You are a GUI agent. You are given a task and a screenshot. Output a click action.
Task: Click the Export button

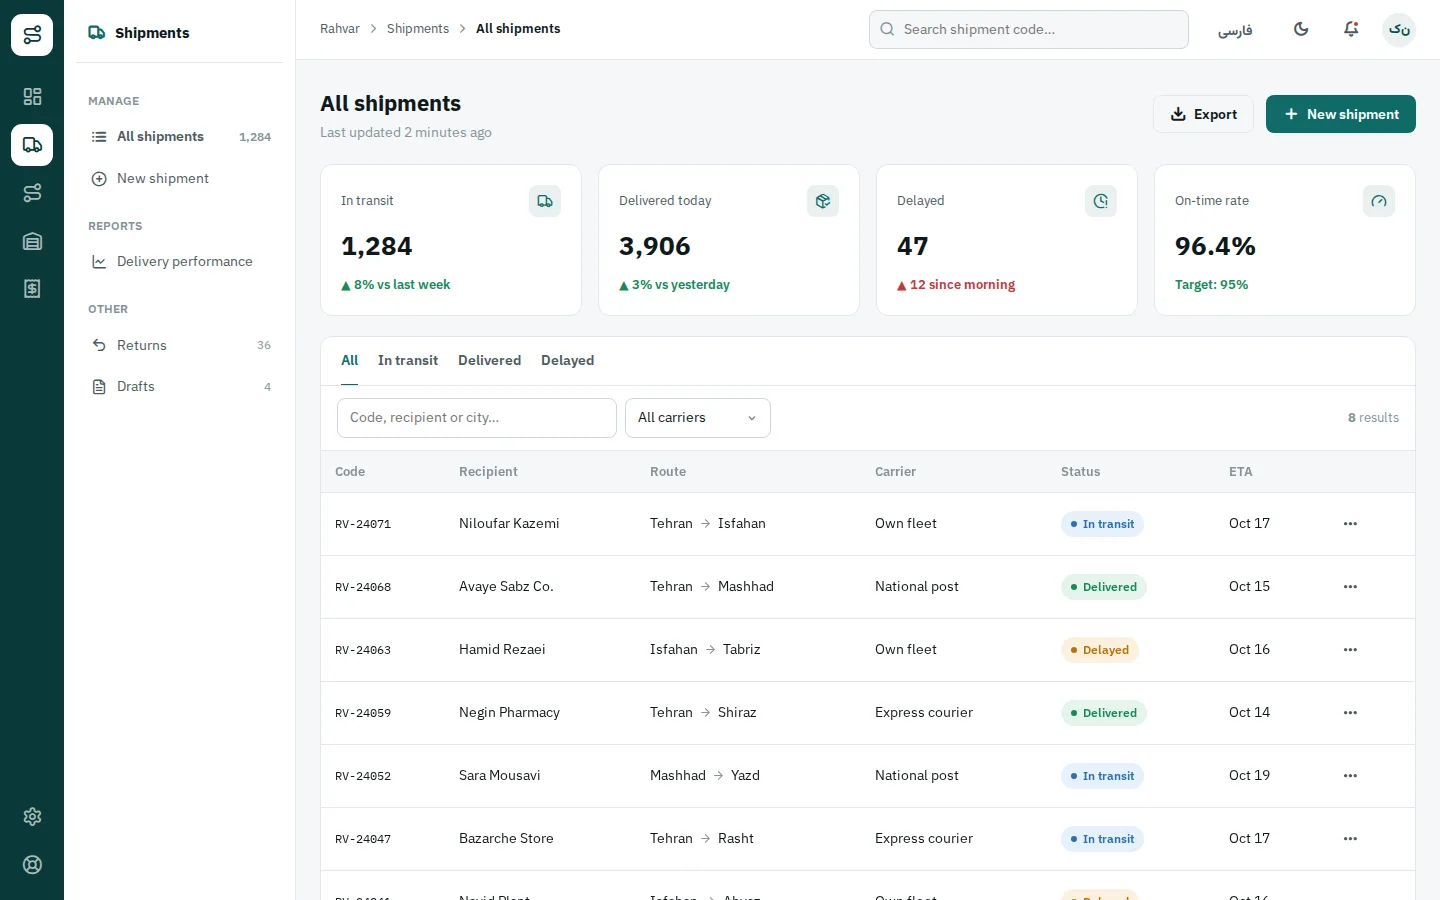(1204, 114)
